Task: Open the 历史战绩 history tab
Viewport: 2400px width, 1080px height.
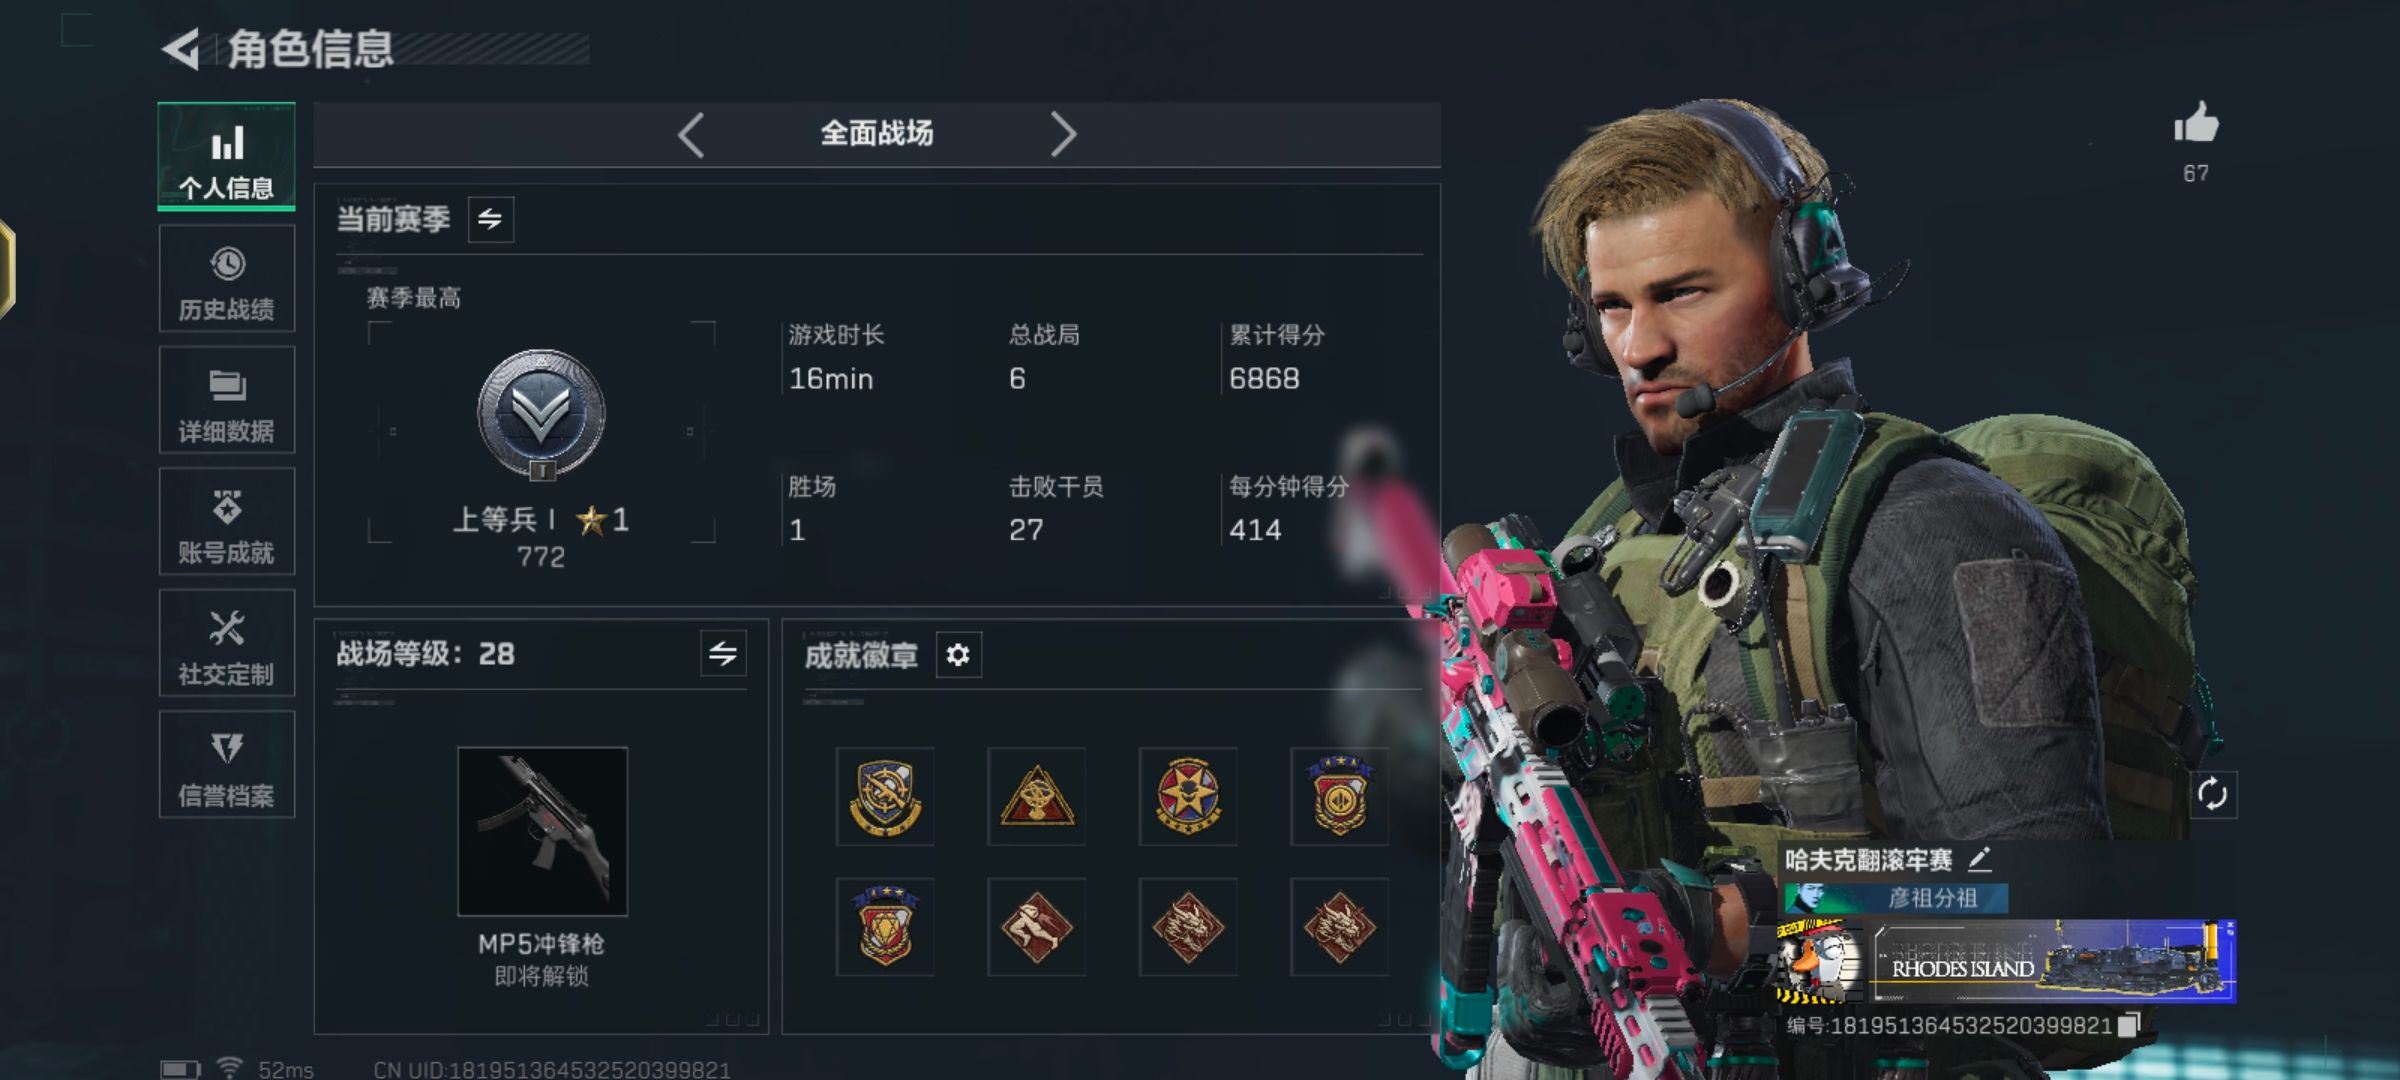Action: pos(227,278)
